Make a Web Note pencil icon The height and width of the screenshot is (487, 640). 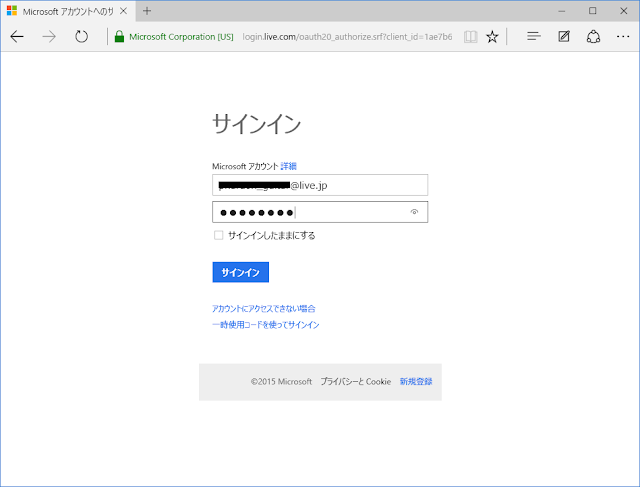coord(564,36)
